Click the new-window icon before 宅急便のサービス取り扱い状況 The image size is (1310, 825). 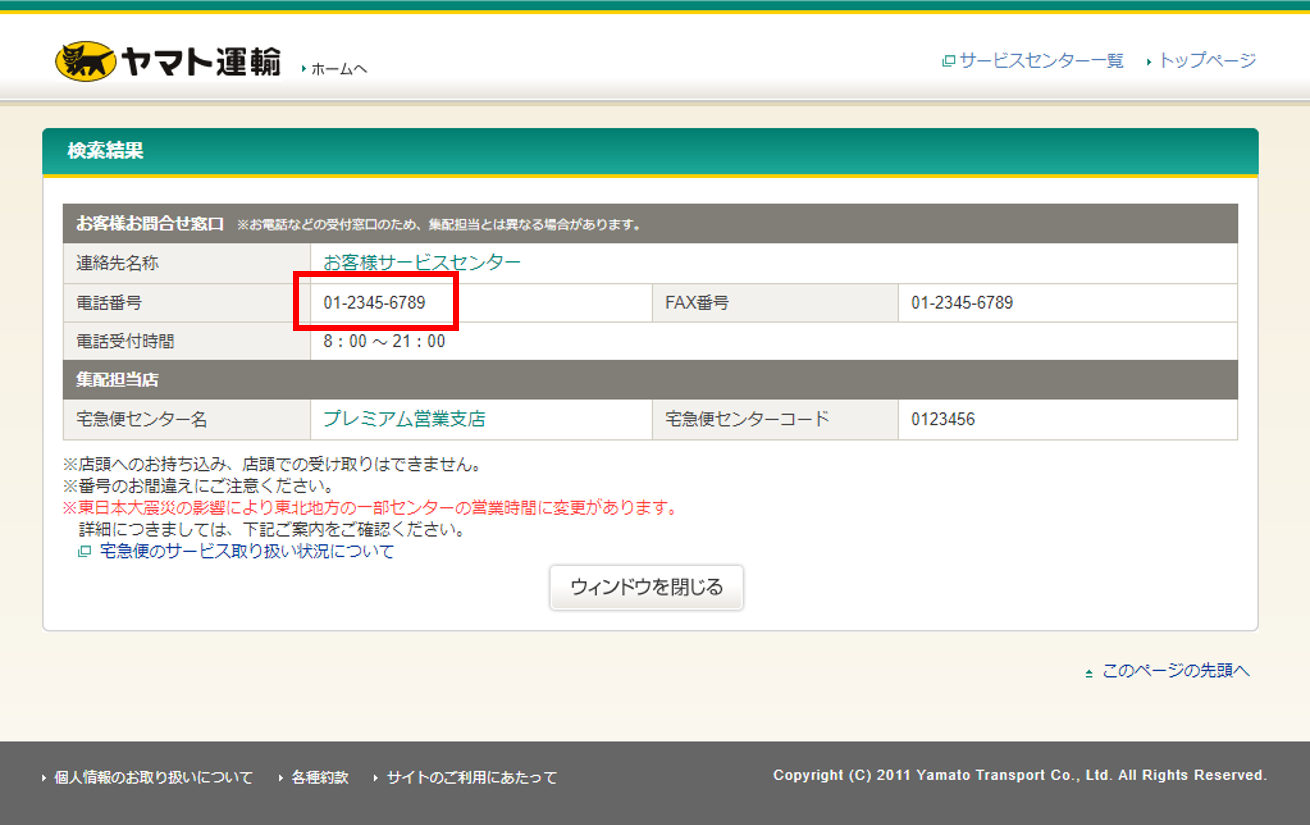coord(84,552)
